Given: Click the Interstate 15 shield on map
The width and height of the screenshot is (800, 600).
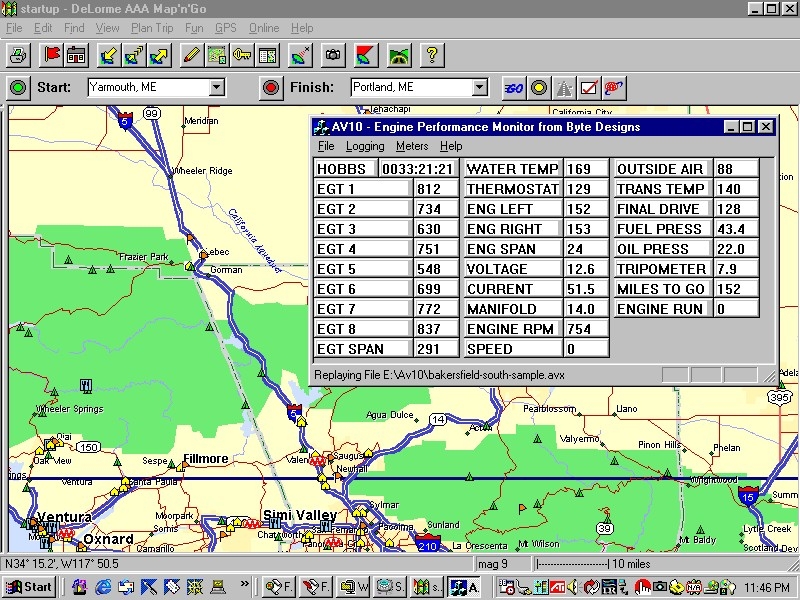Looking at the screenshot, I should (x=748, y=496).
